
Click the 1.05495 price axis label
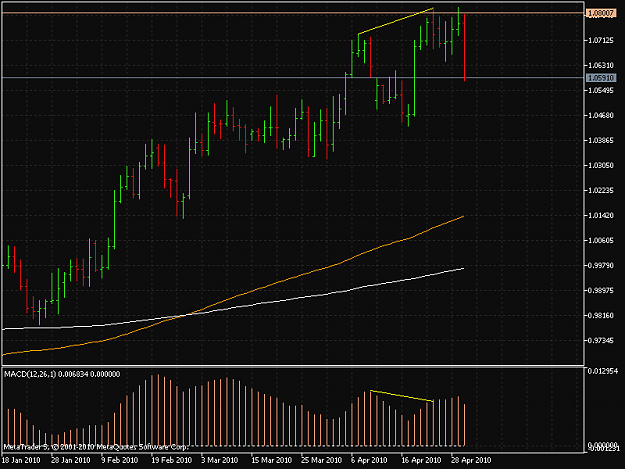point(601,90)
